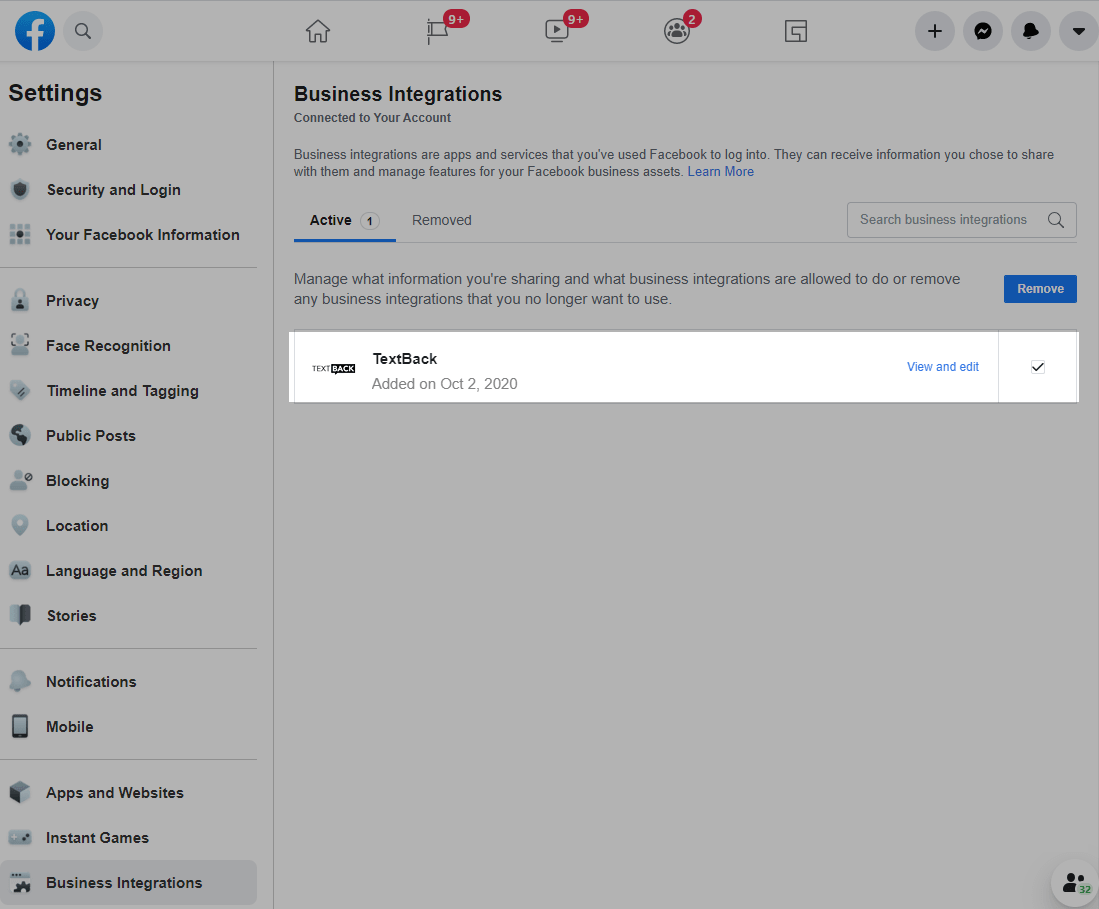Expand the account dropdown arrow

click(1079, 31)
